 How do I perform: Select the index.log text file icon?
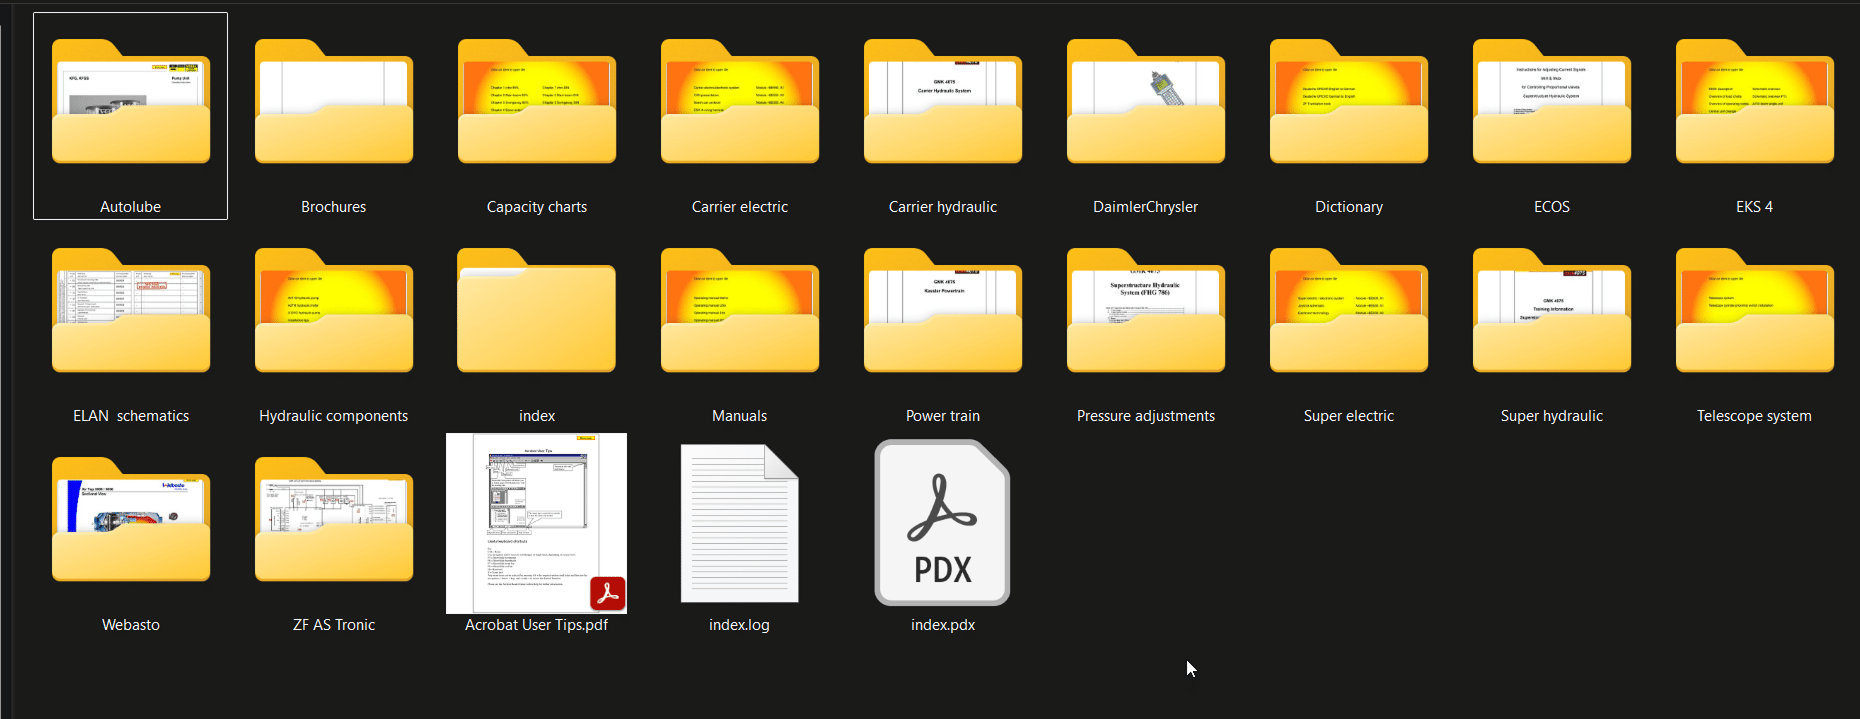[740, 523]
